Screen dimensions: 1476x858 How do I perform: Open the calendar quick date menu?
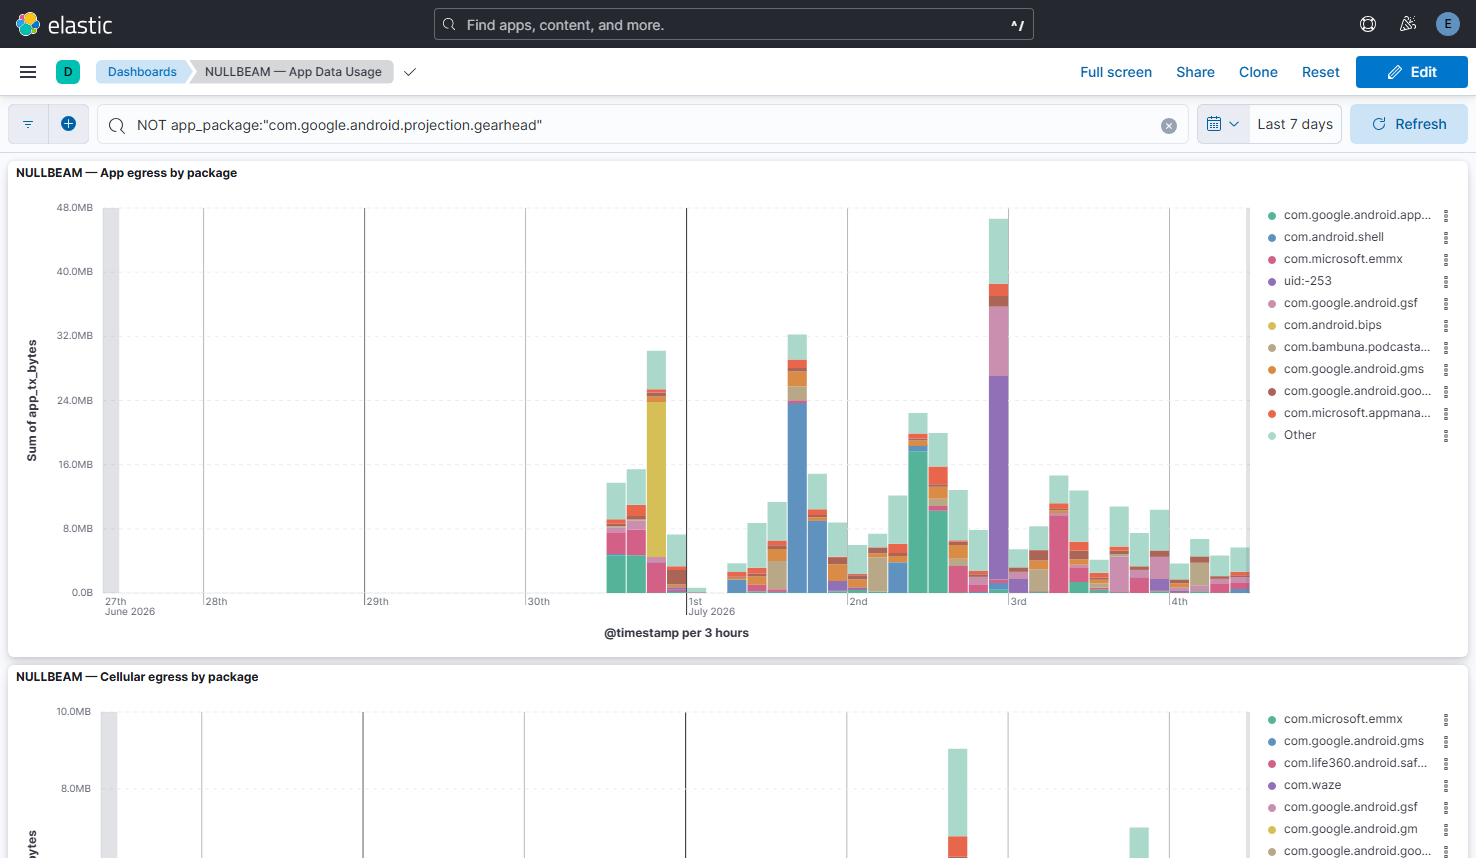(x=1223, y=124)
